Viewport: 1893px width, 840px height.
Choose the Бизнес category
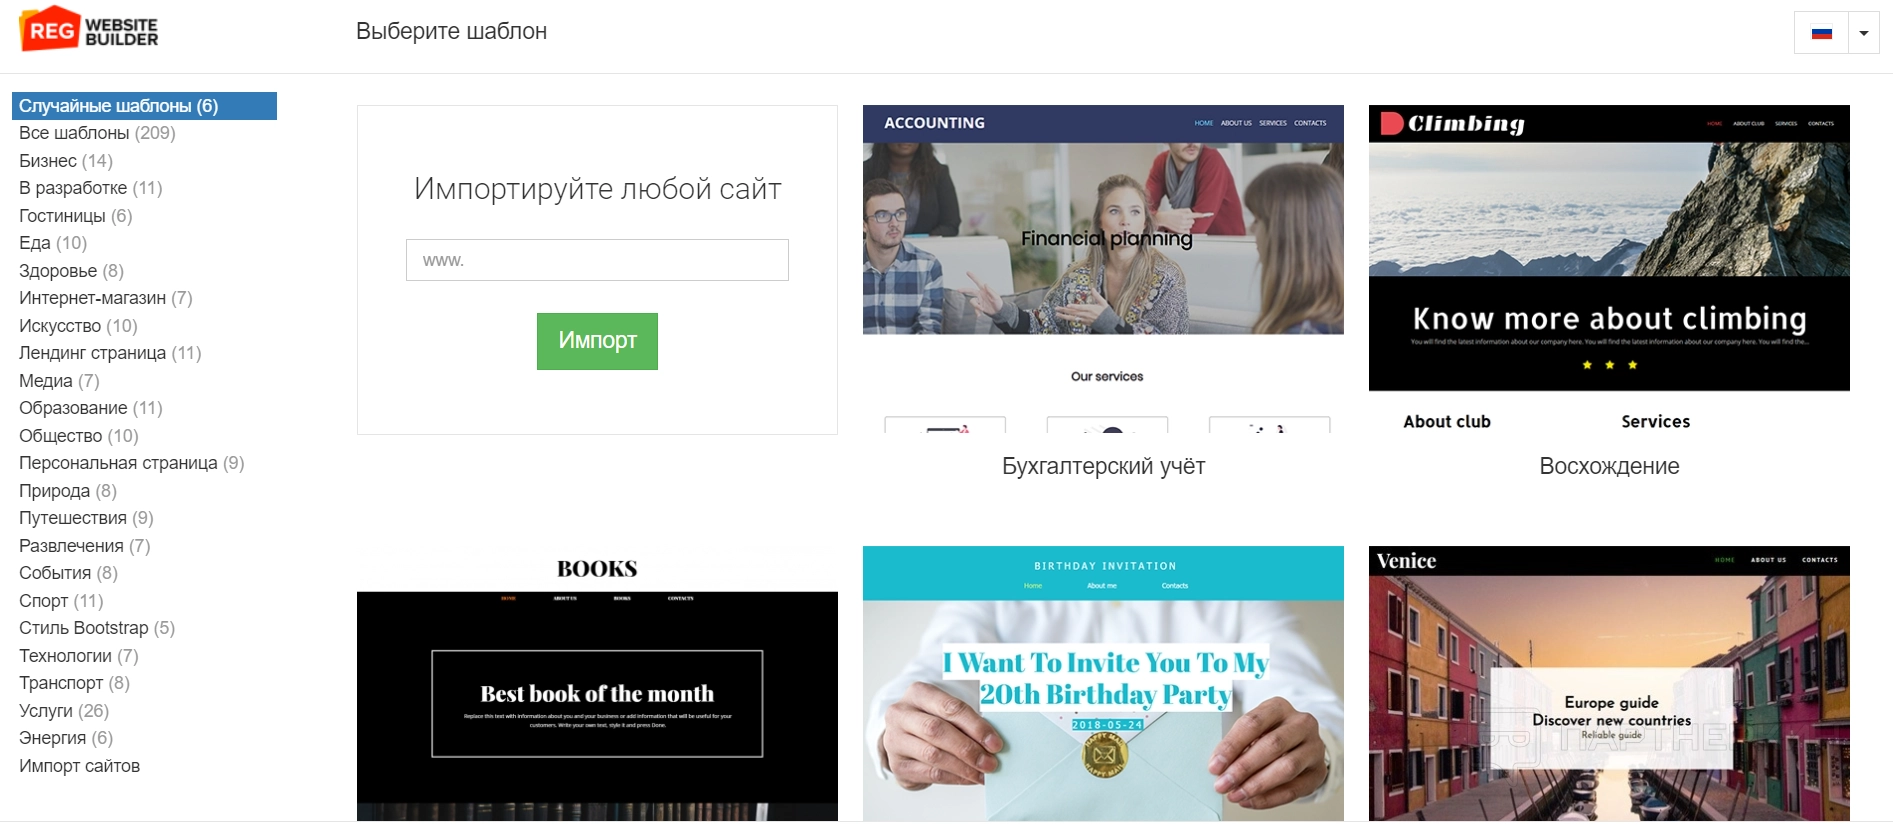pos(66,161)
